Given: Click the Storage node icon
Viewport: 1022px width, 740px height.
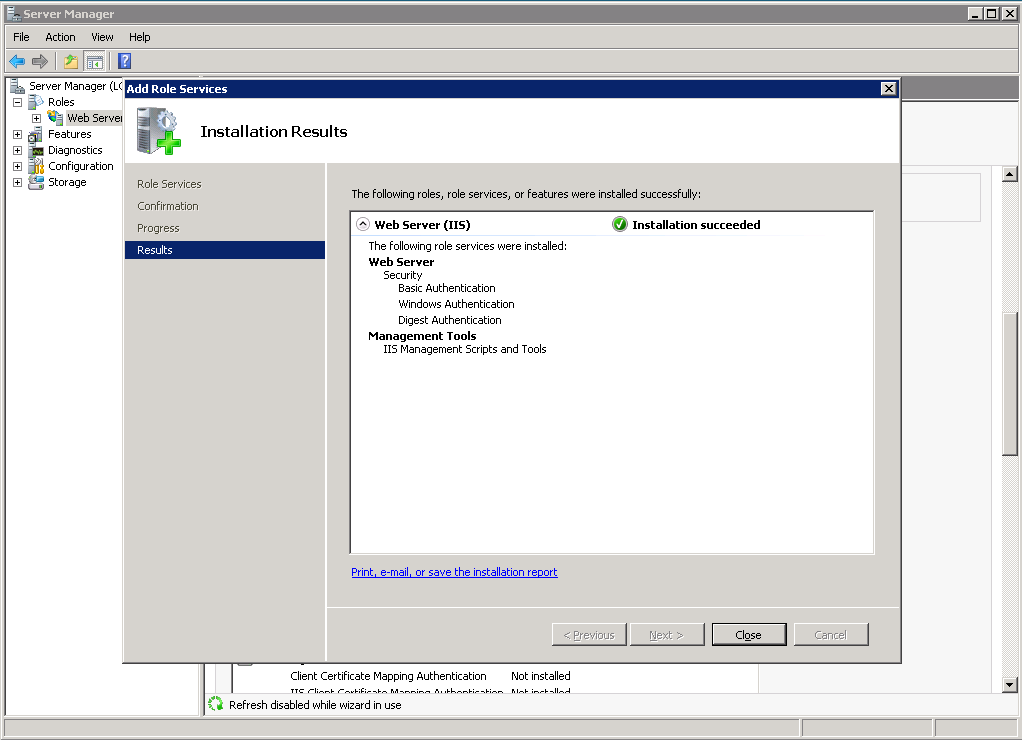Looking at the screenshot, I should 36,183.
